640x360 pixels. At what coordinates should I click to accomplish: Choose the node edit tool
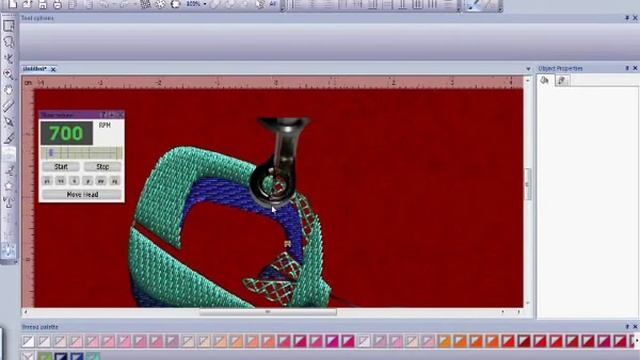point(9,58)
